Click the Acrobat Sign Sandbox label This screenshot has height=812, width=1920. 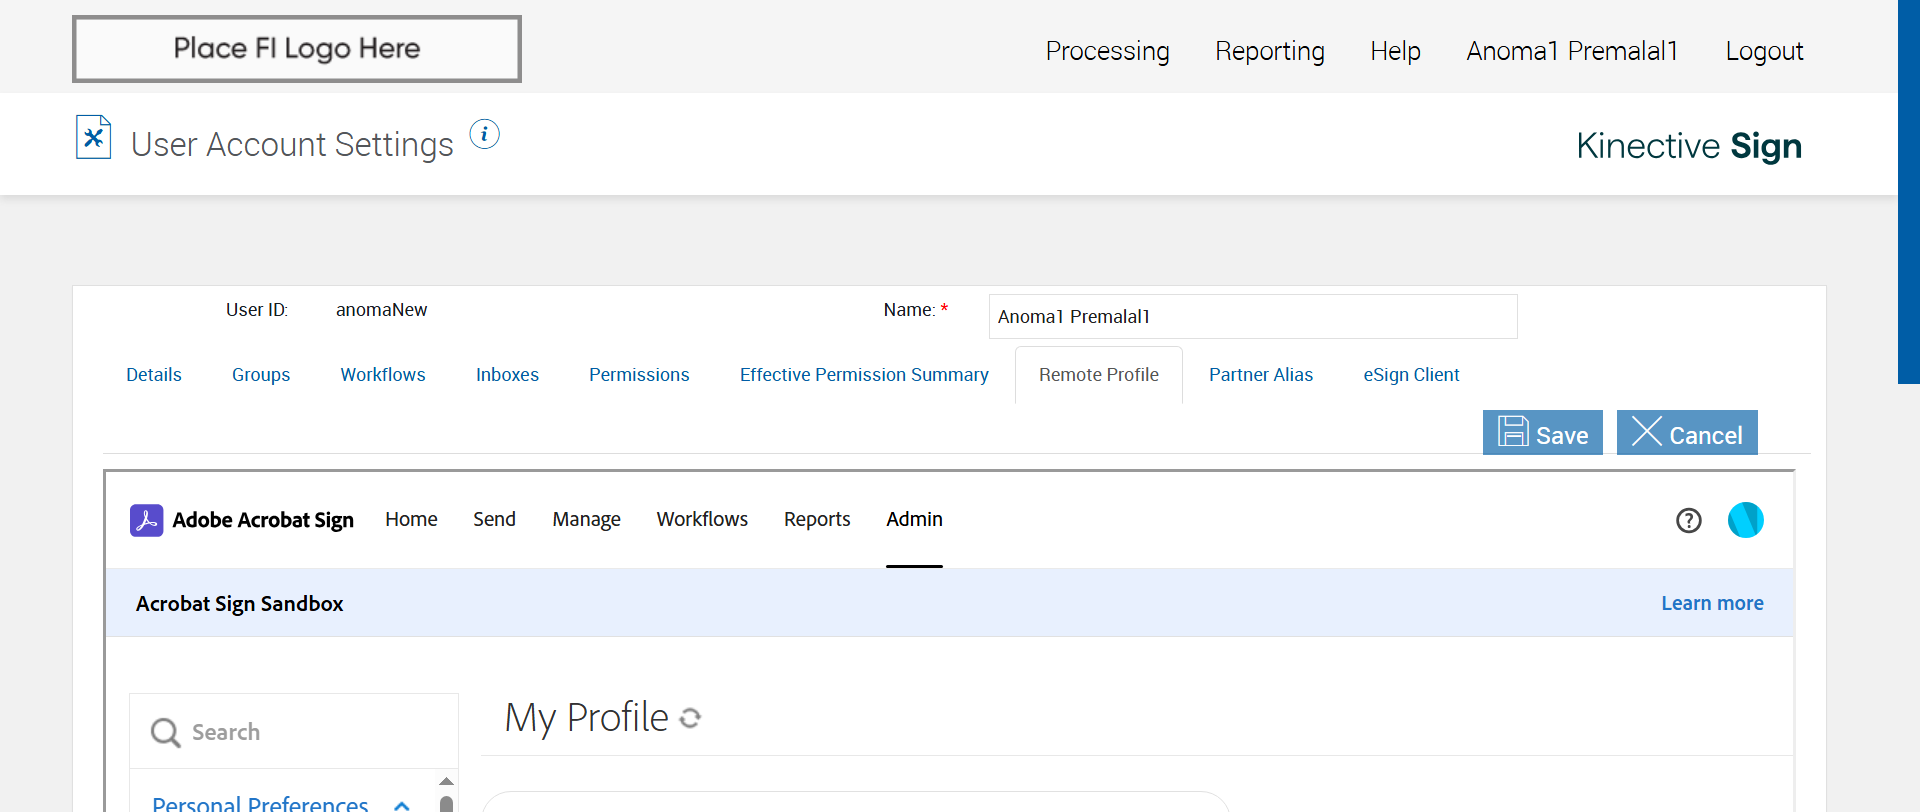click(x=240, y=604)
